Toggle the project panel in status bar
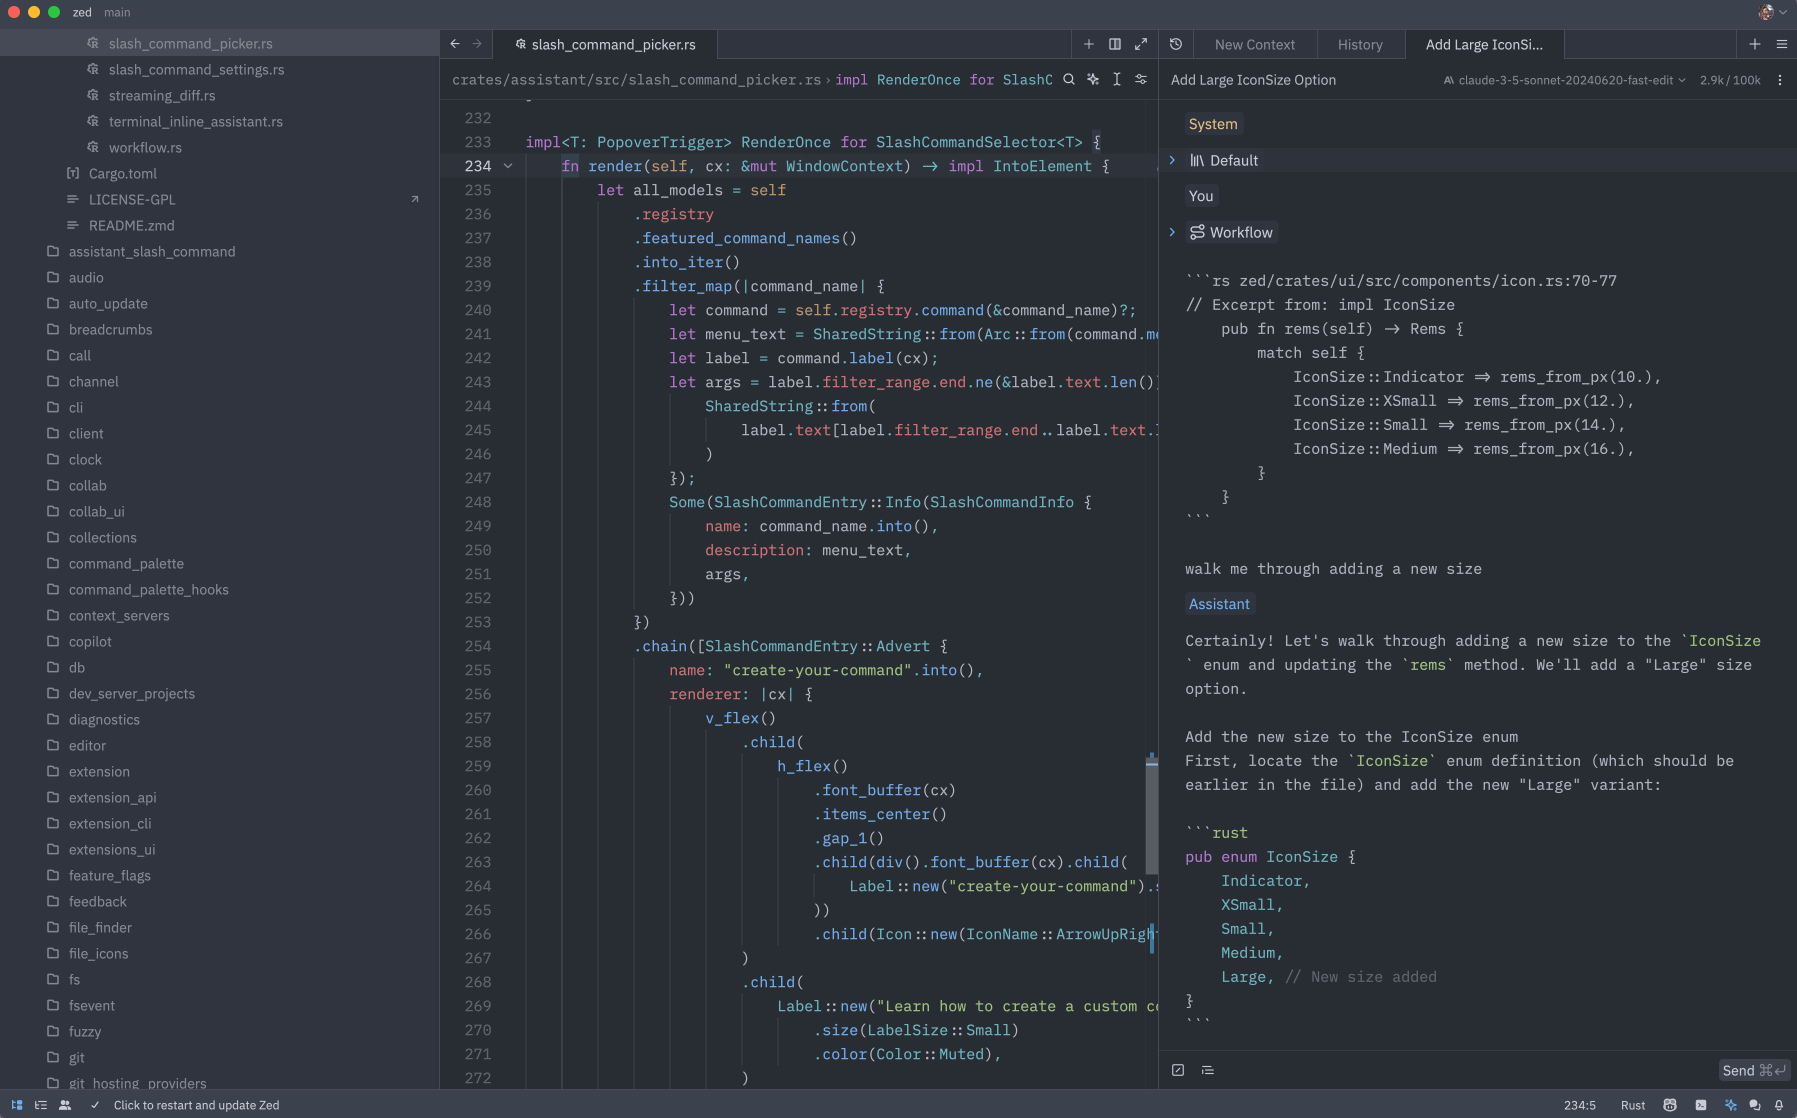Screen dimensions: 1797x1118 [x=17, y=1105]
